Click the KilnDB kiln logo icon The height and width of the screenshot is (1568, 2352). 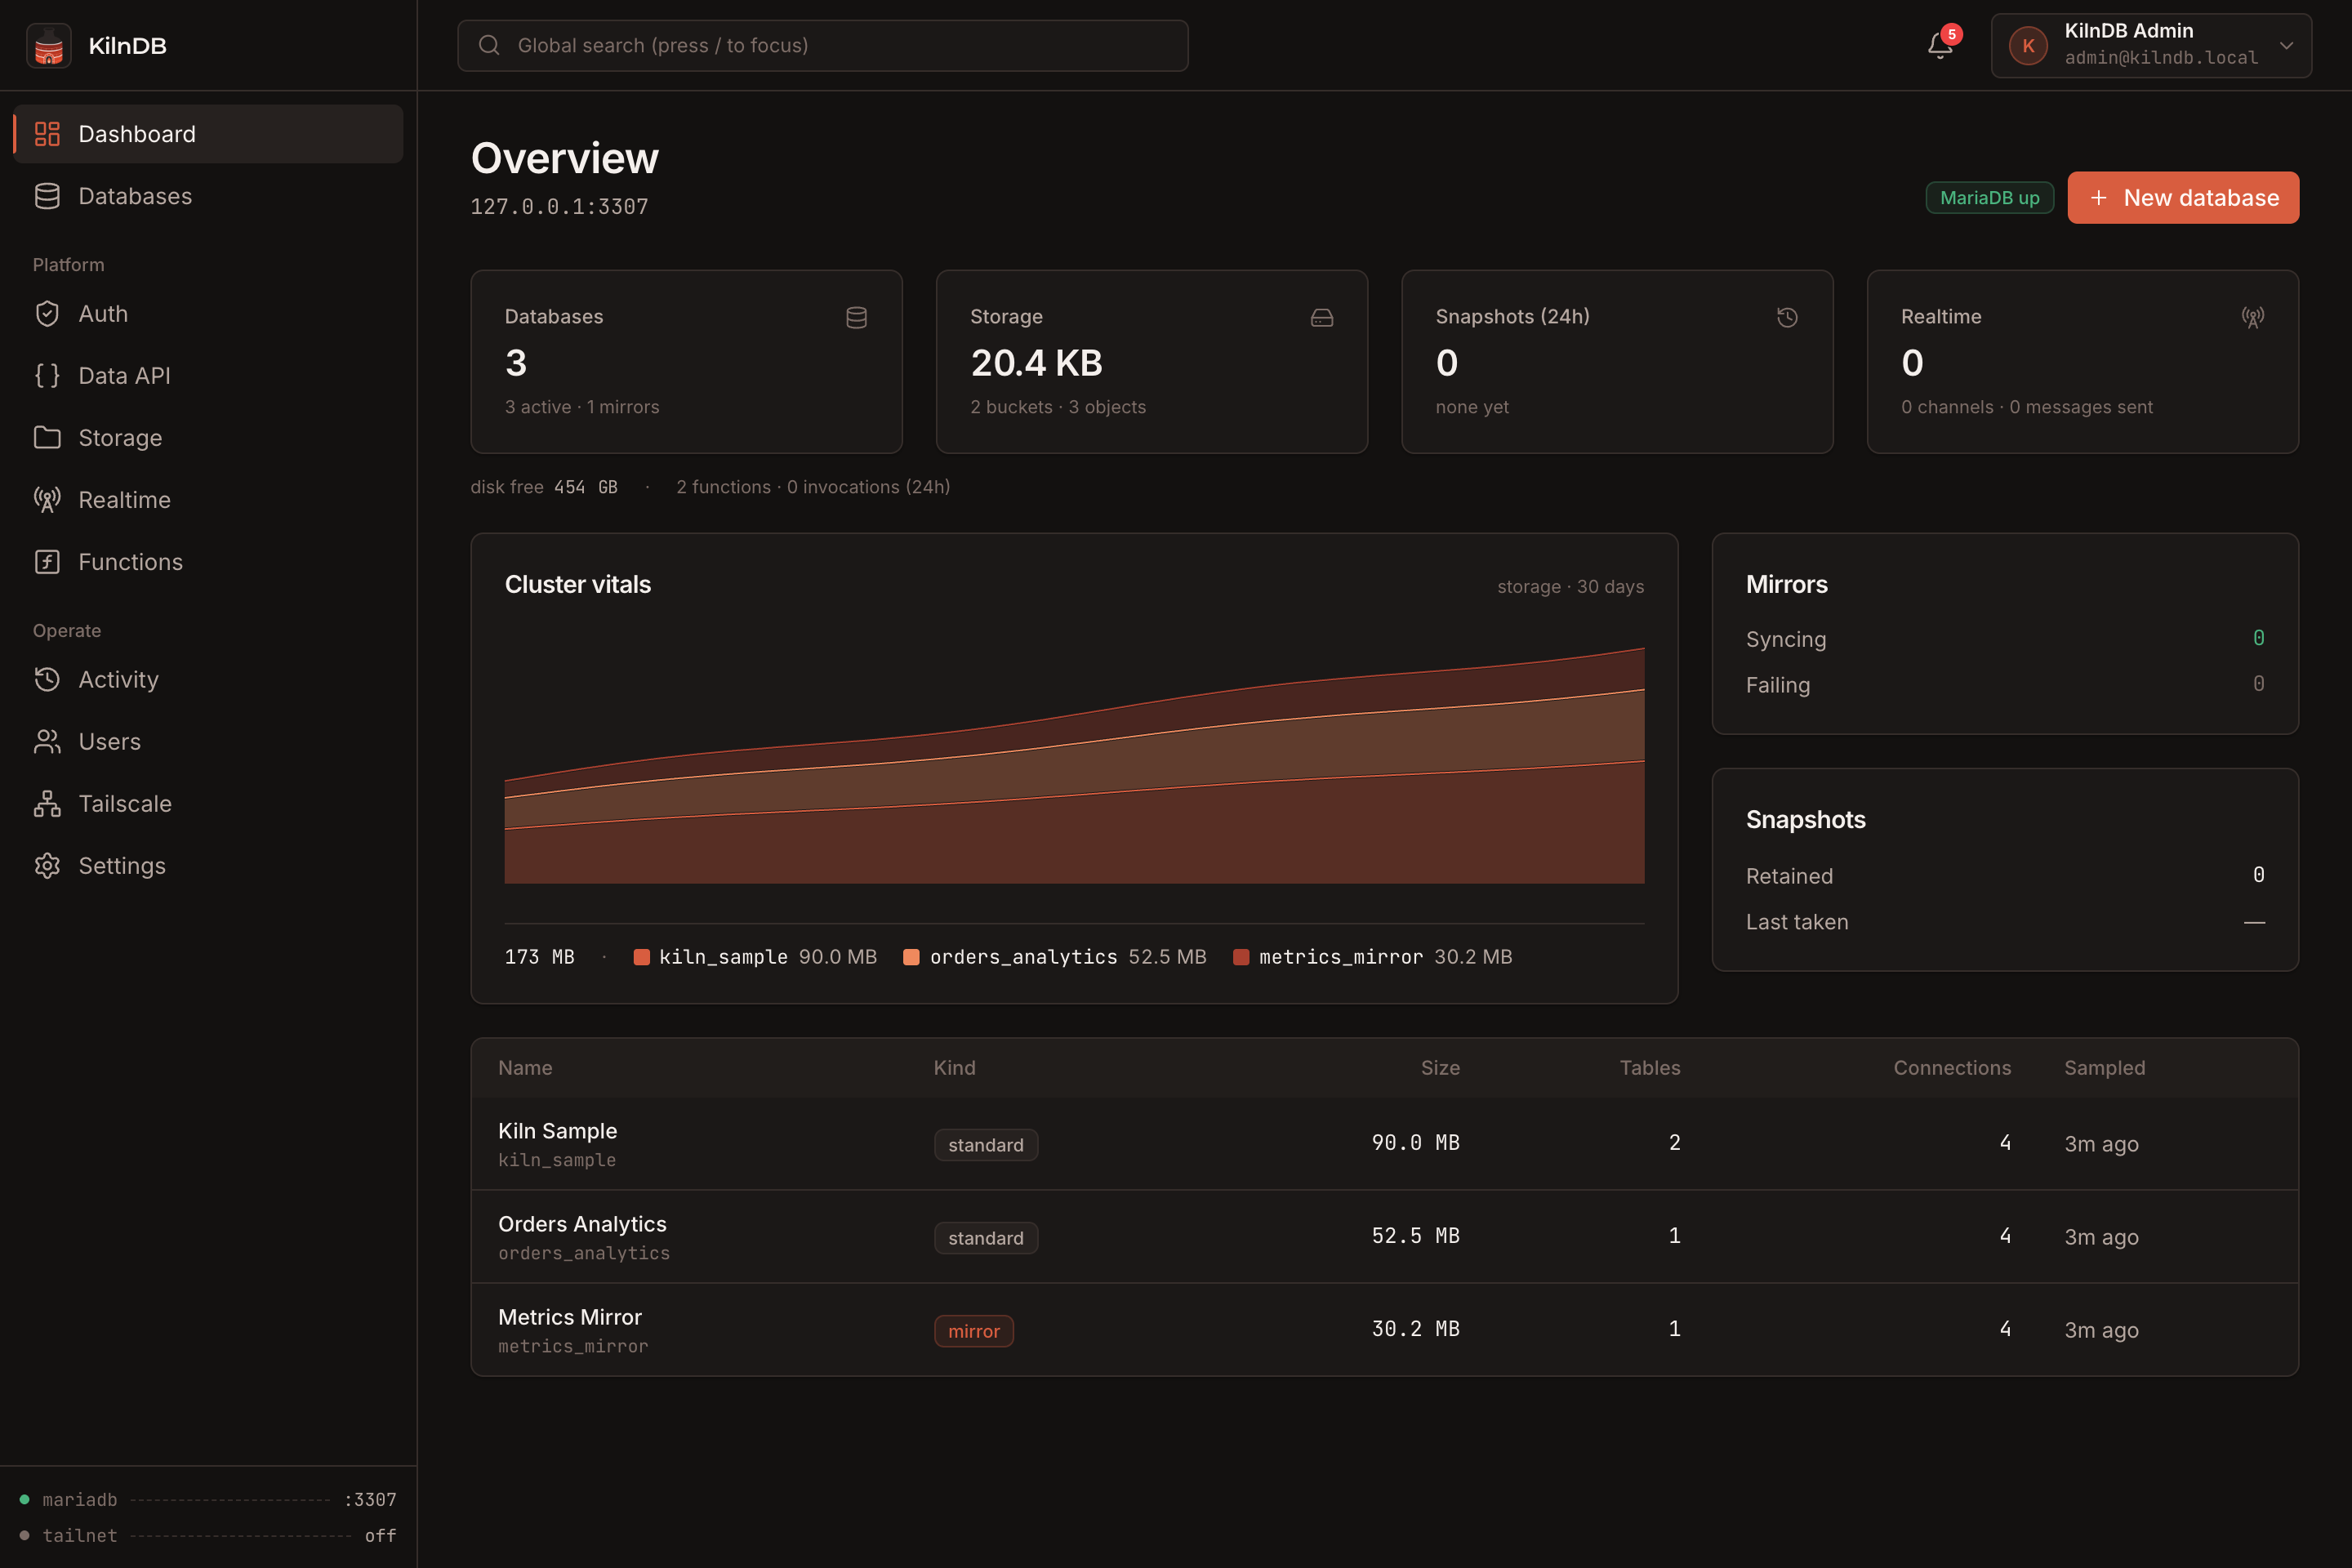point(48,46)
